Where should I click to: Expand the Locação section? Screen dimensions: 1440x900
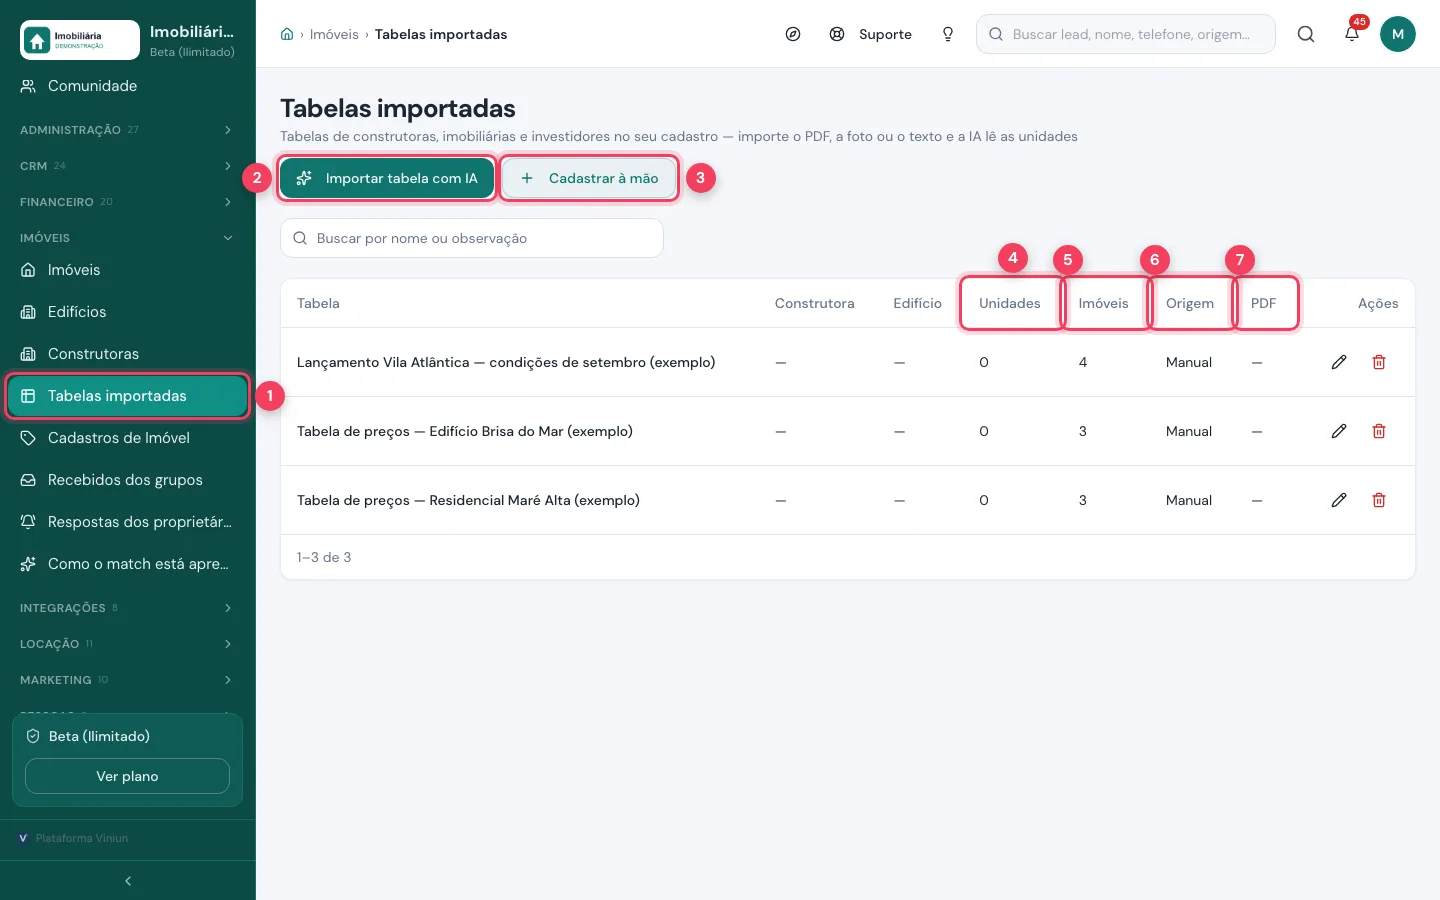coord(128,644)
